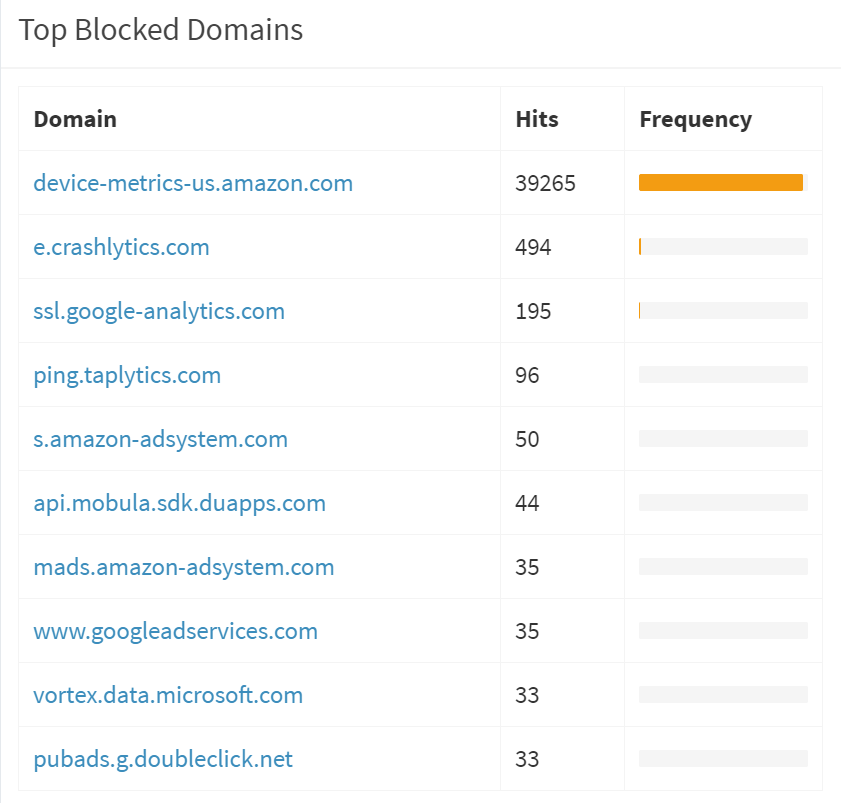Image resolution: width=841 pixels, height=803 pixels.
Task: Click the Hits column header
Action: (537, 119)
